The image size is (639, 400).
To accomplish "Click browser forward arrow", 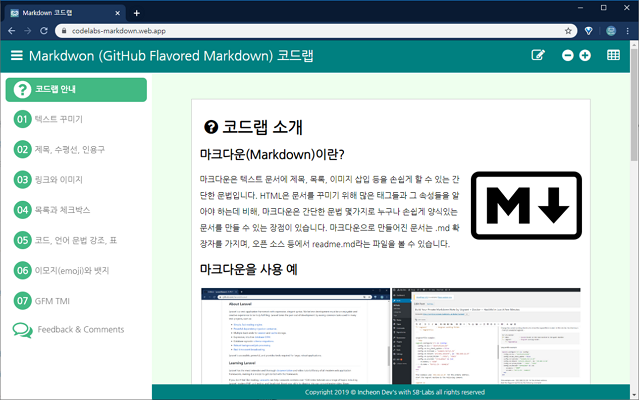I will 28,31.
